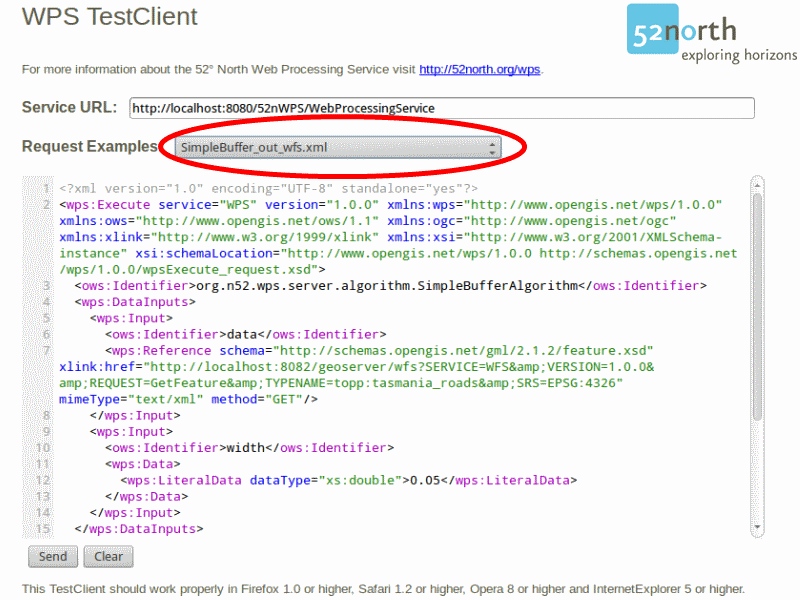800x600 pixels.
Task: Click the opening wps:DataInputs tag on line 4
Action: tap(135, 302)
